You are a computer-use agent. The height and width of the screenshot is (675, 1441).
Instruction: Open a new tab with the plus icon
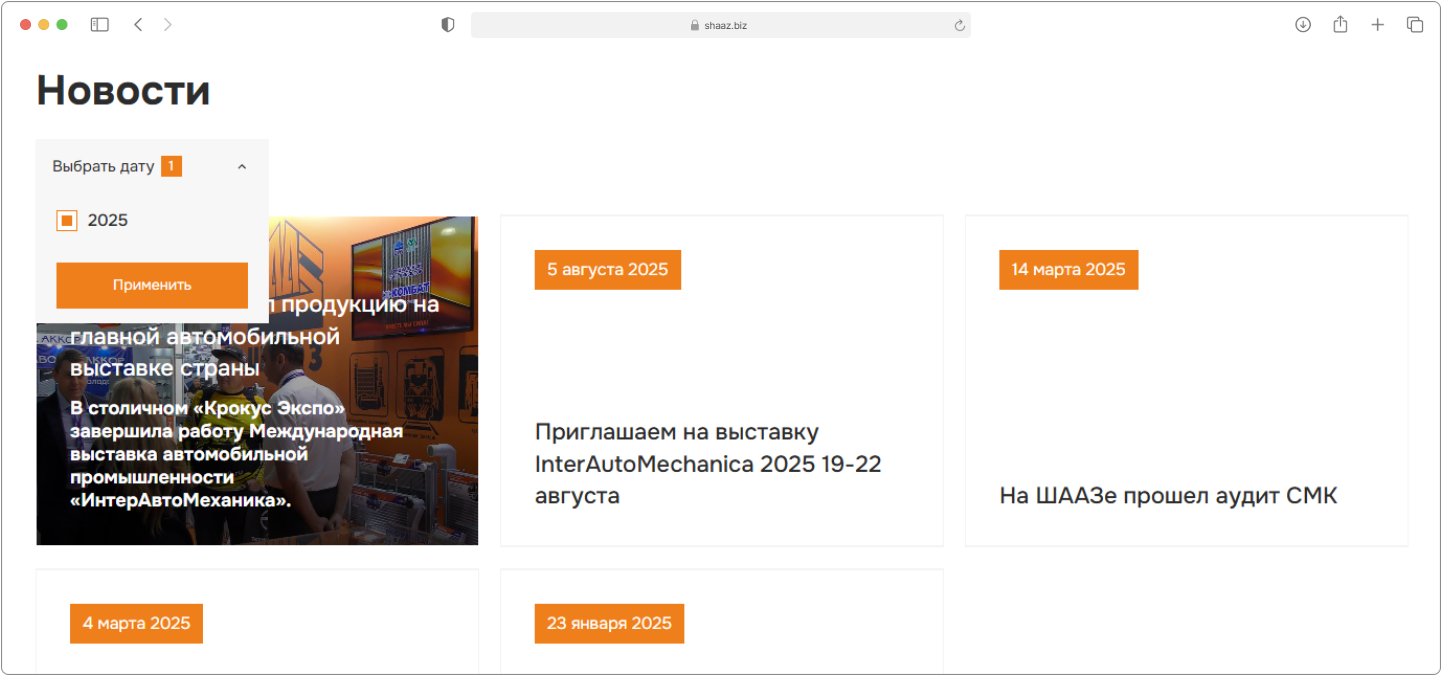1377,25
